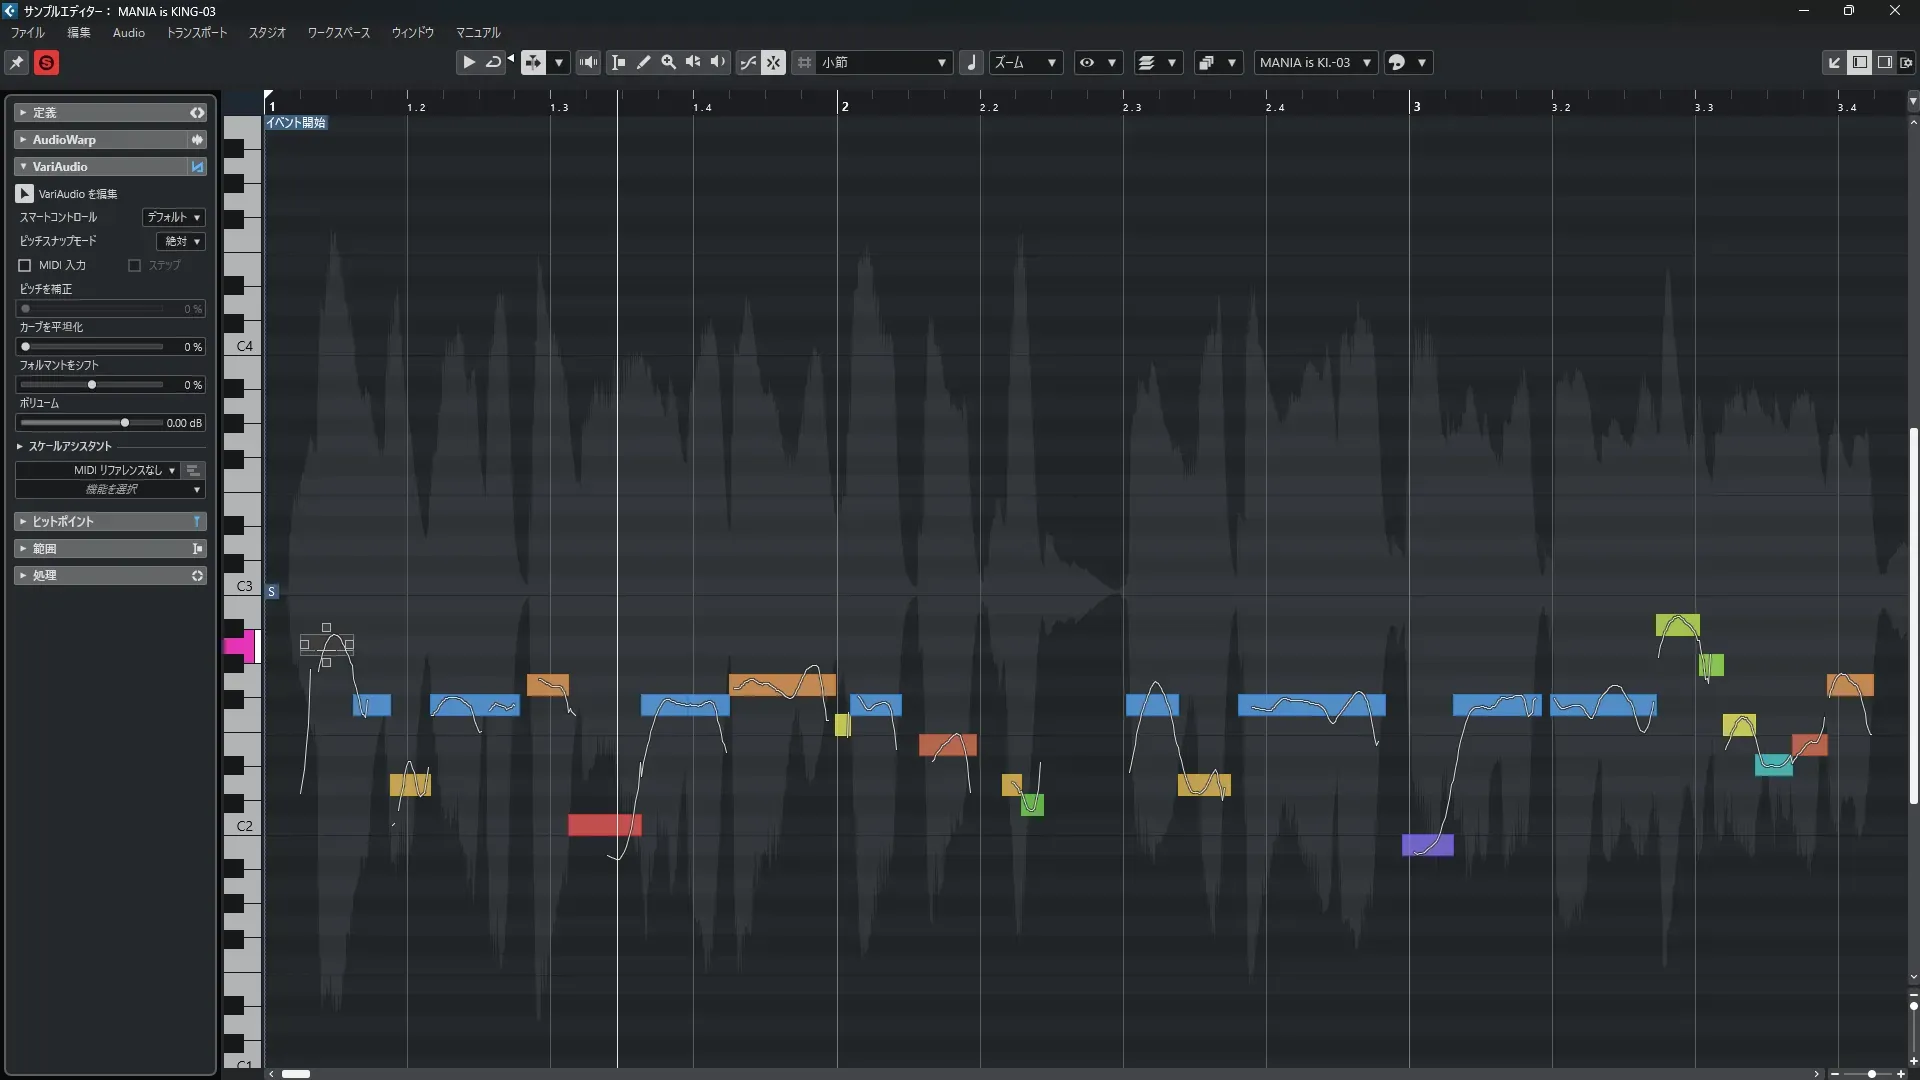This screenshot has height=1080, width=1920.
Task: Open the スタジオ menu
Action: 267,33
